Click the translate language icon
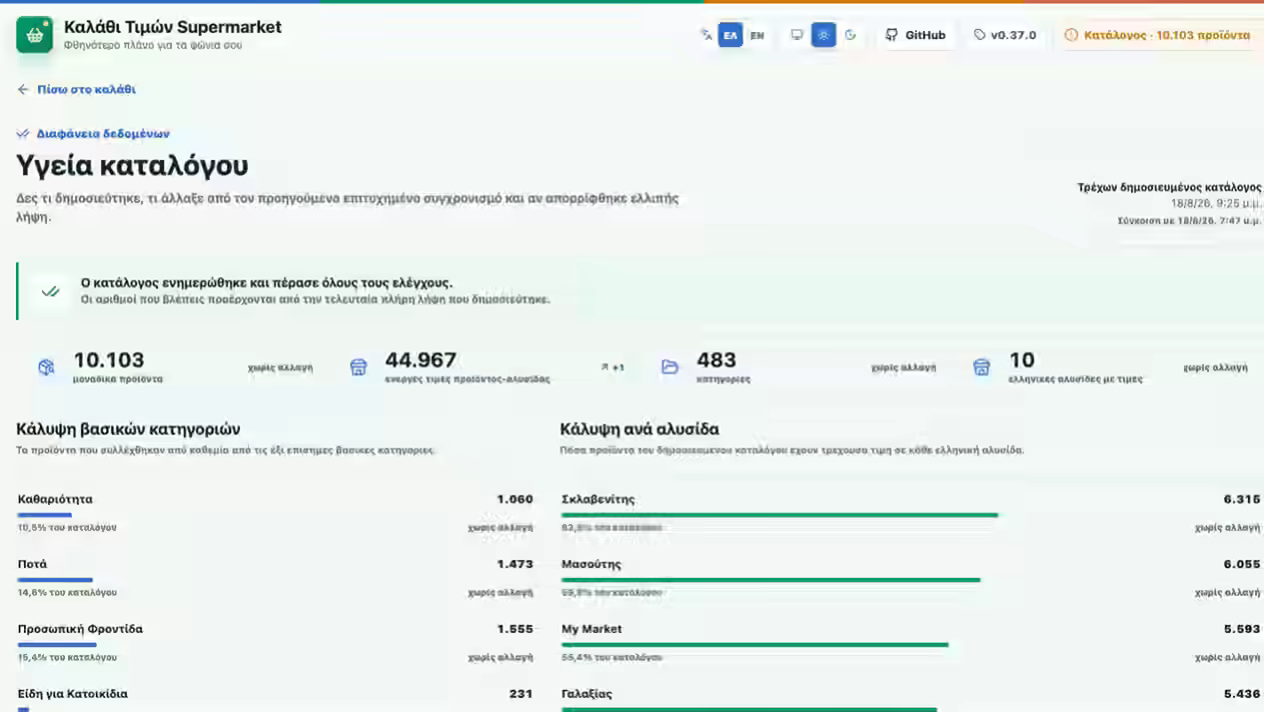Screen dimensions: 1264x712 (x=707, y=35)
